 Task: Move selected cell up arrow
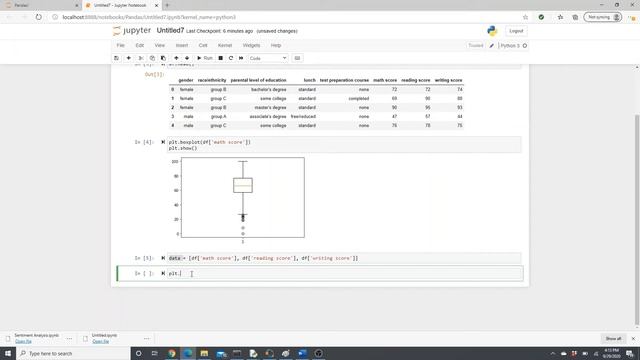pos(176,58)
